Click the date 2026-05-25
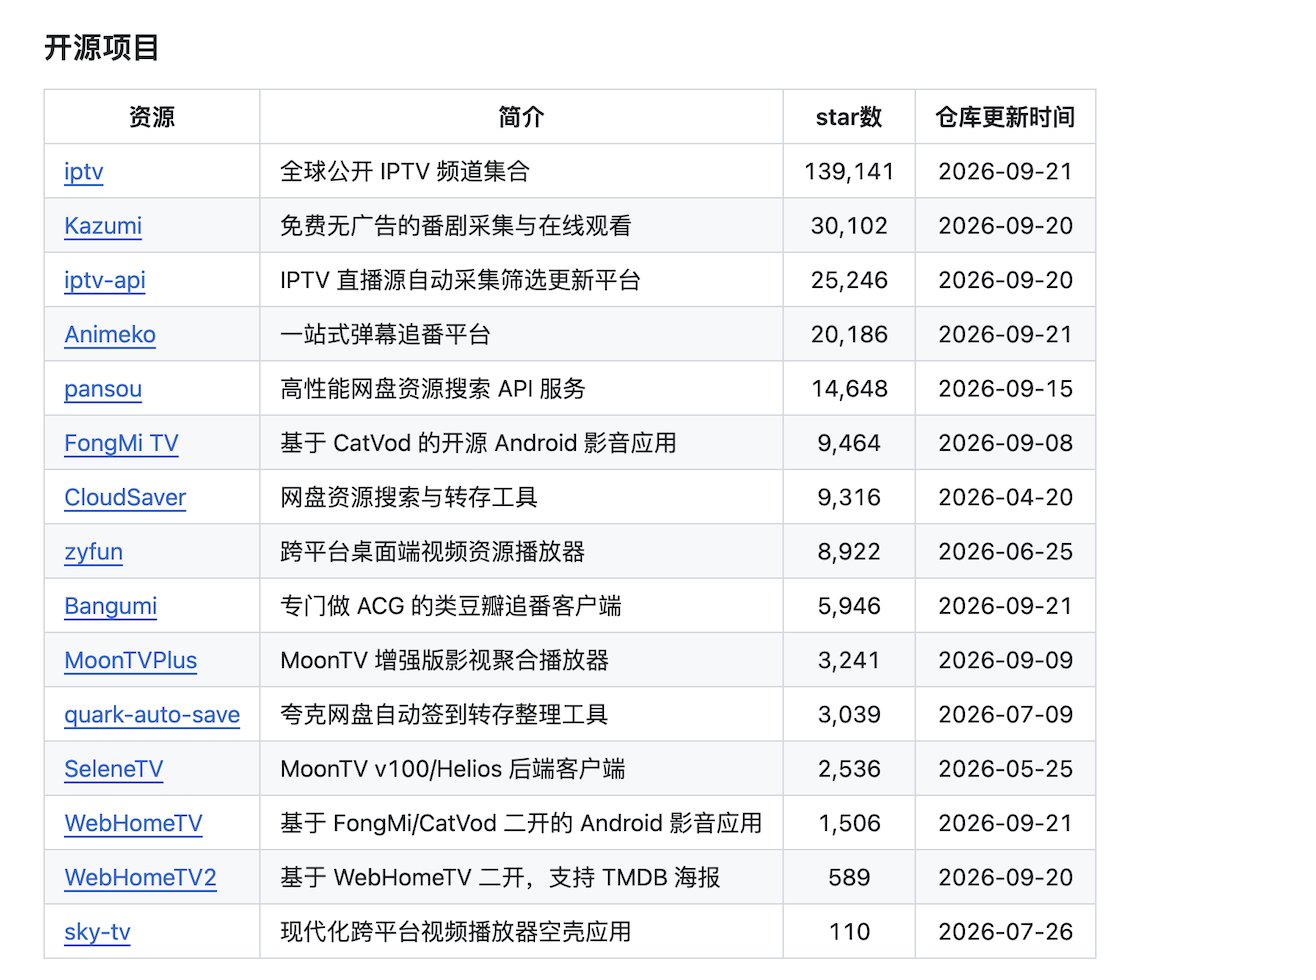 pyautogui.click(x=1005, y=769)
